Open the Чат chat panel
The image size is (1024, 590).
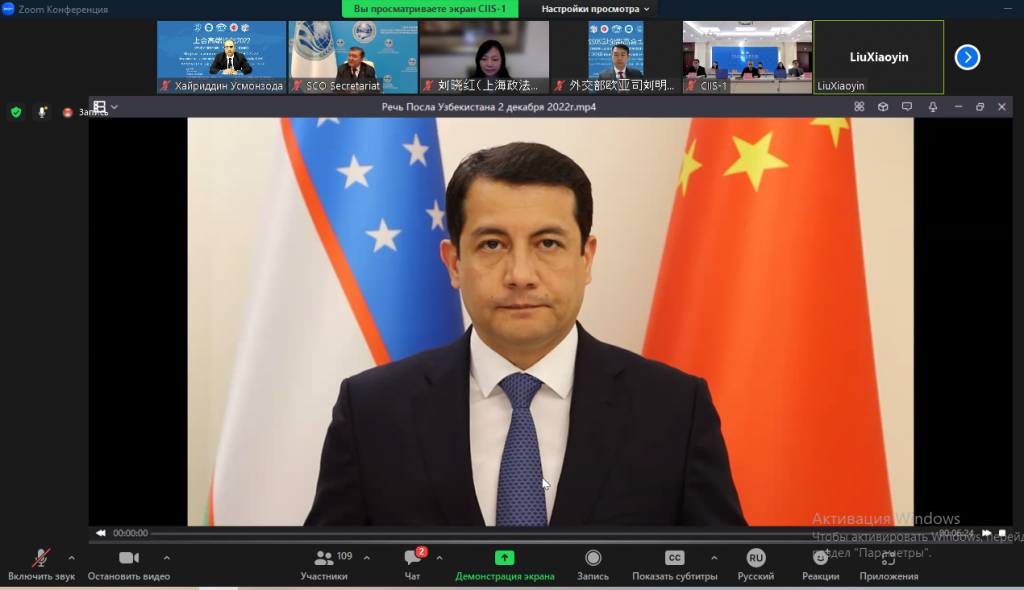[413, 565]
